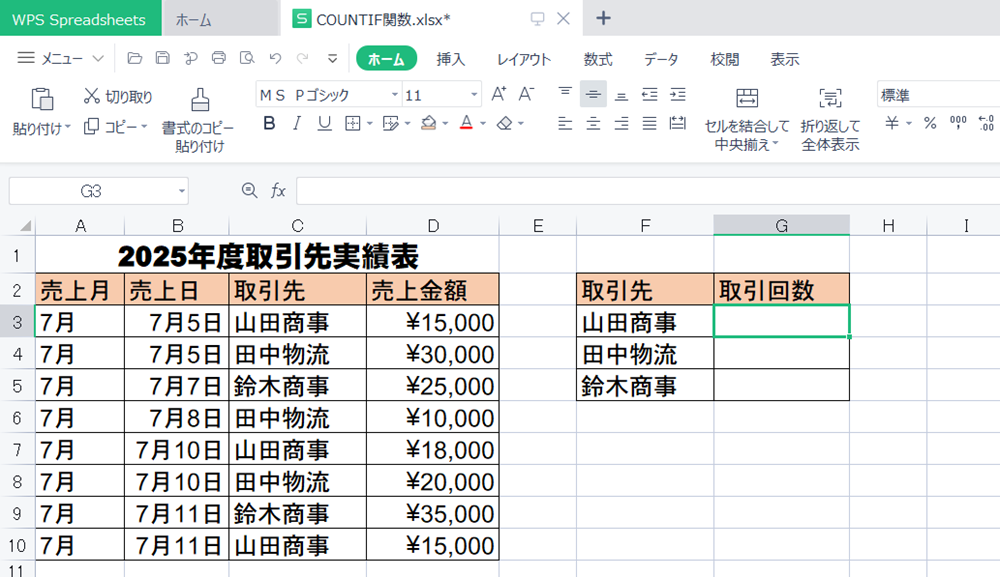The width and height of the screenshot is (1000, 577).
Task: Select the column G header
Action: pyautogui.click(x=781, y=225)
